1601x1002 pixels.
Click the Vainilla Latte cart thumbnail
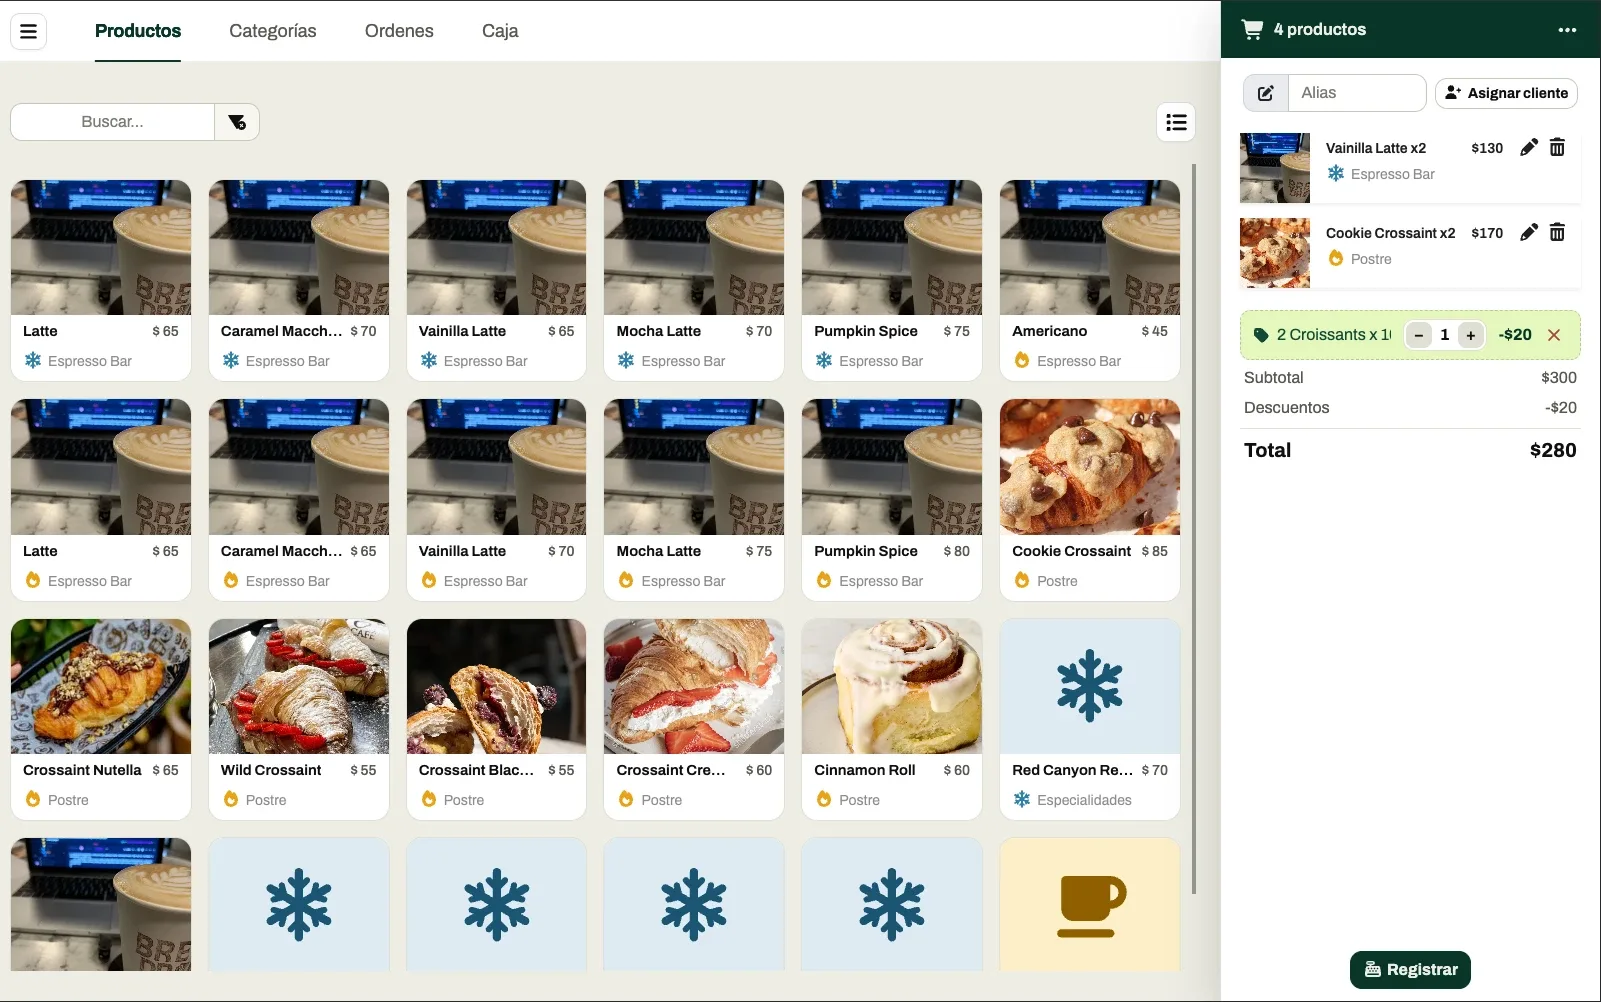click(x=1275, y=168)
